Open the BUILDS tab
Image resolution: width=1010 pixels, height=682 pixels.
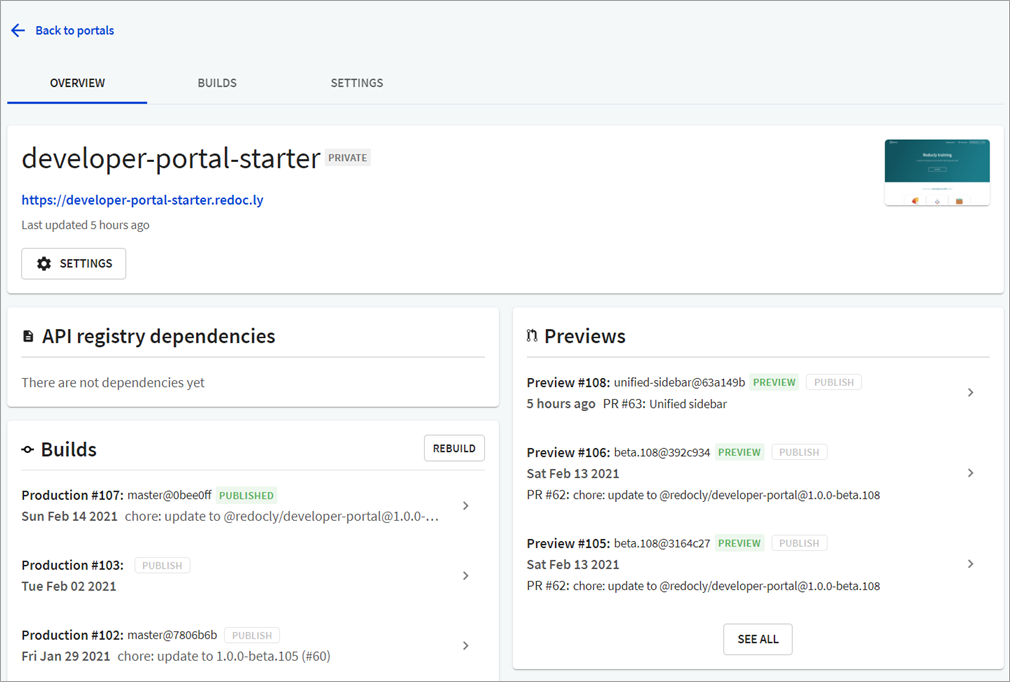217,83
